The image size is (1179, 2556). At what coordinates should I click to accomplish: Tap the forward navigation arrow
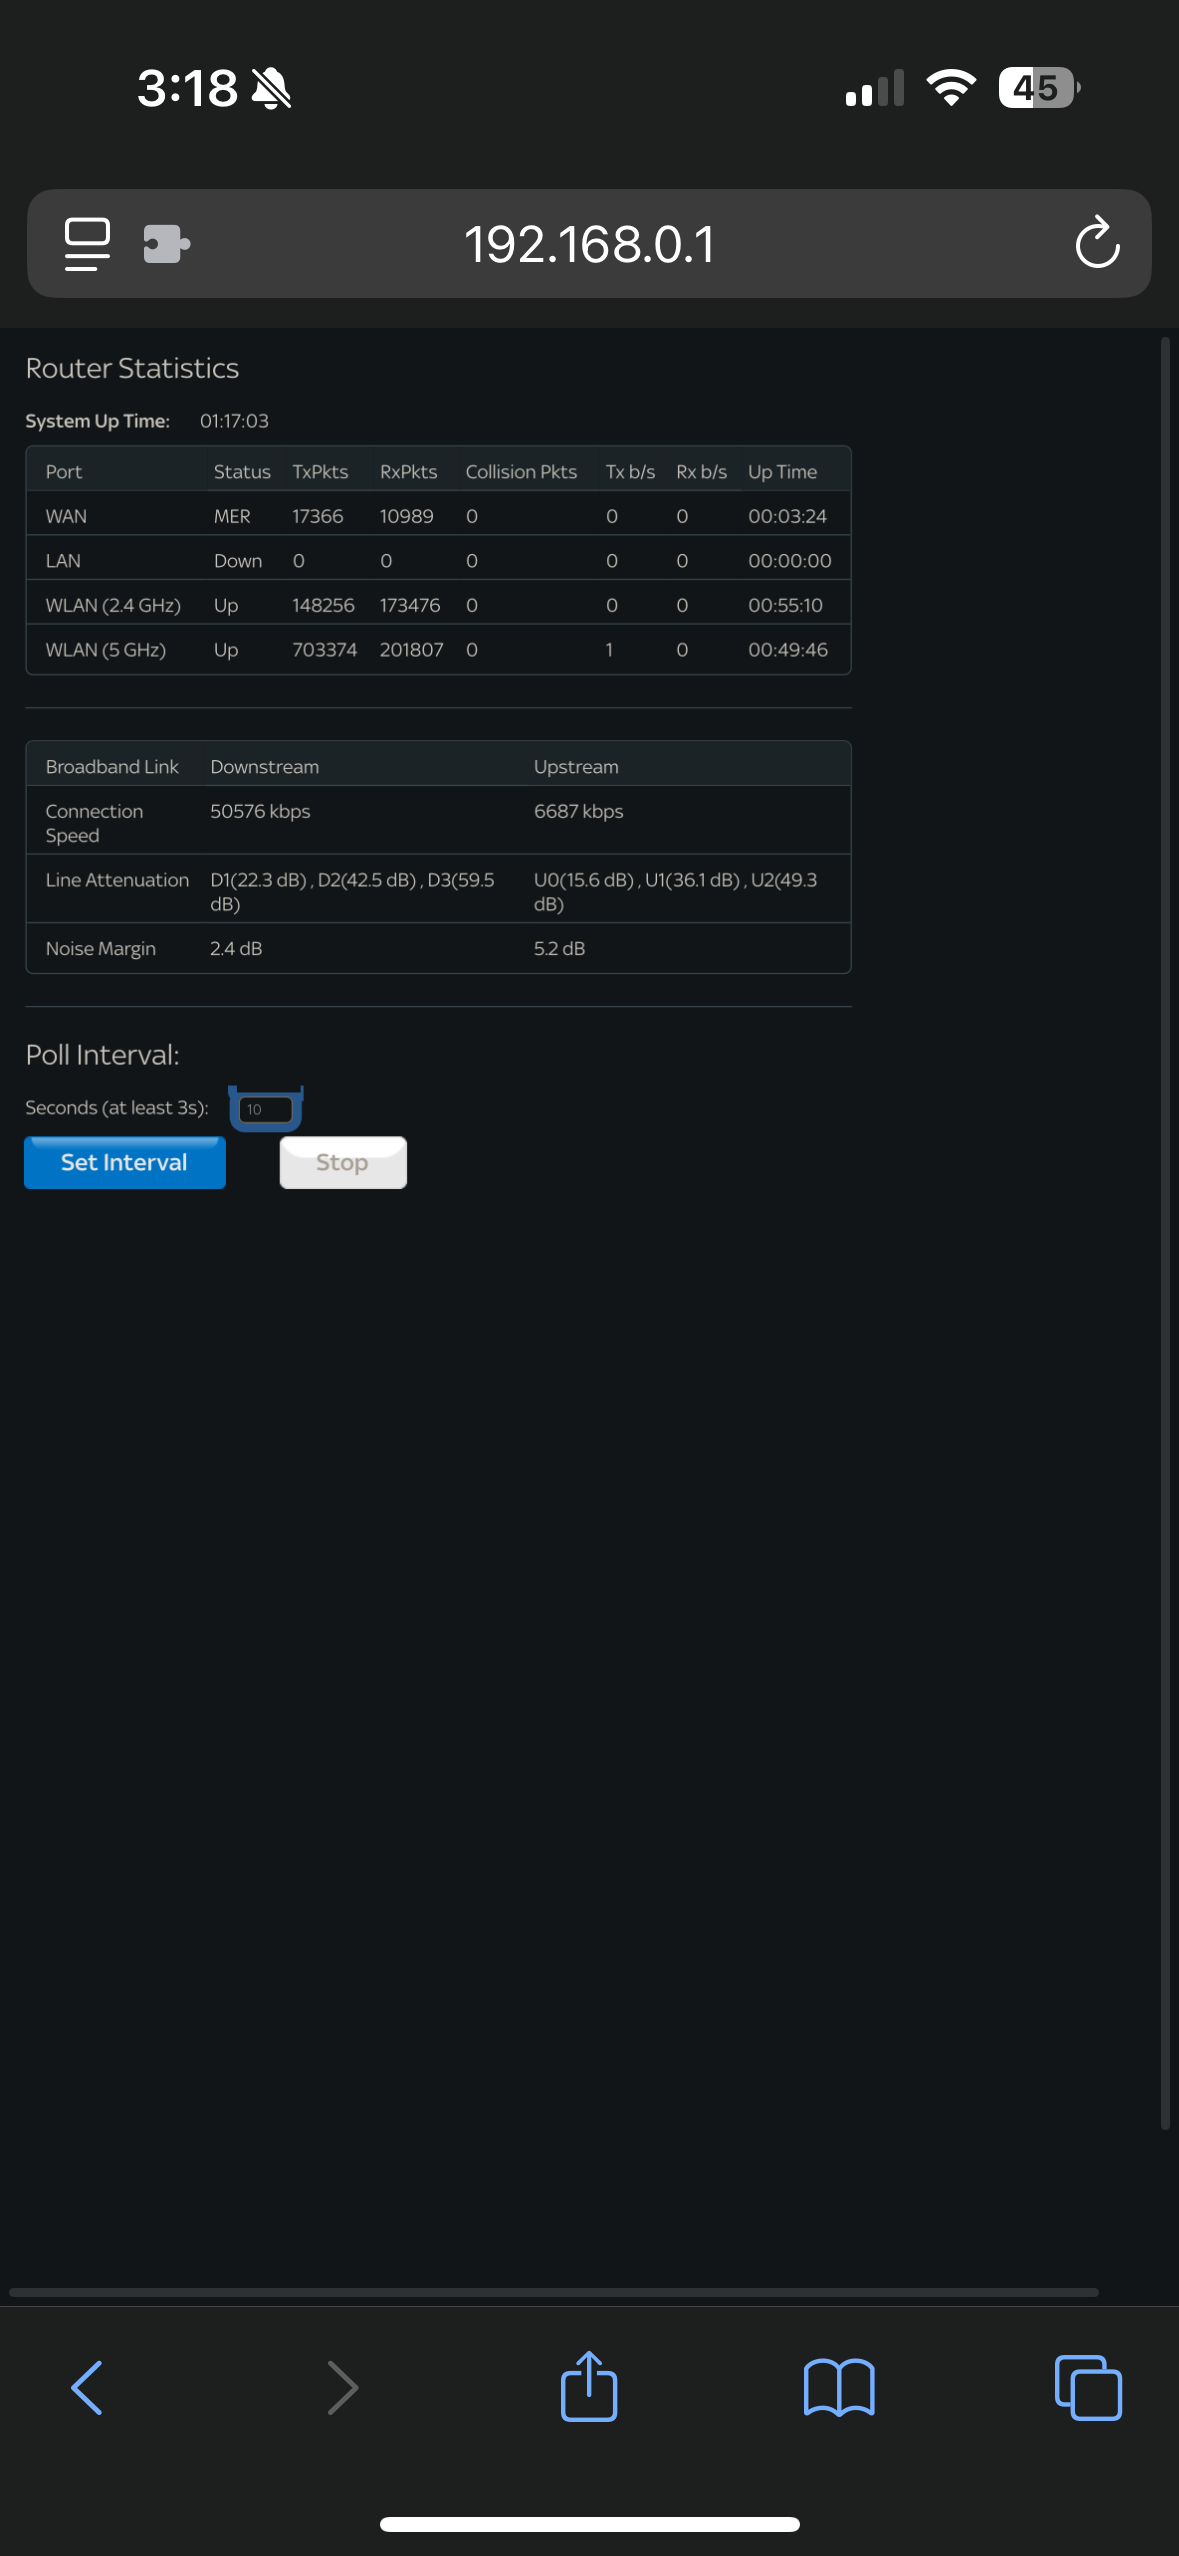point(343,2388)
